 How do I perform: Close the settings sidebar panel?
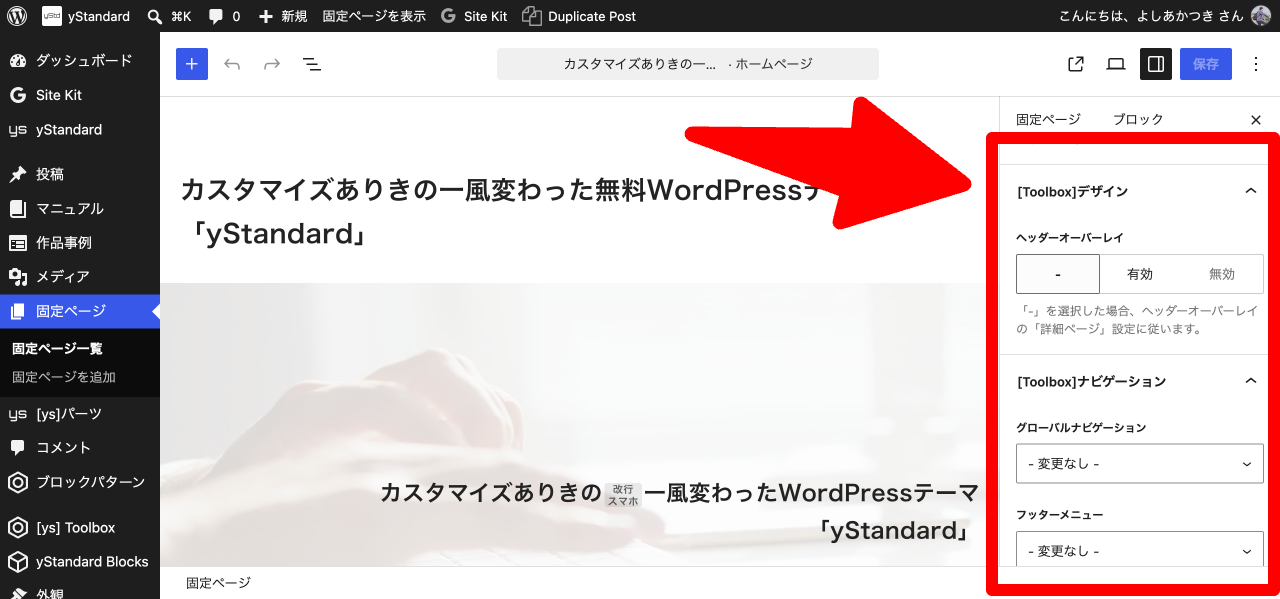point(1256,120)
